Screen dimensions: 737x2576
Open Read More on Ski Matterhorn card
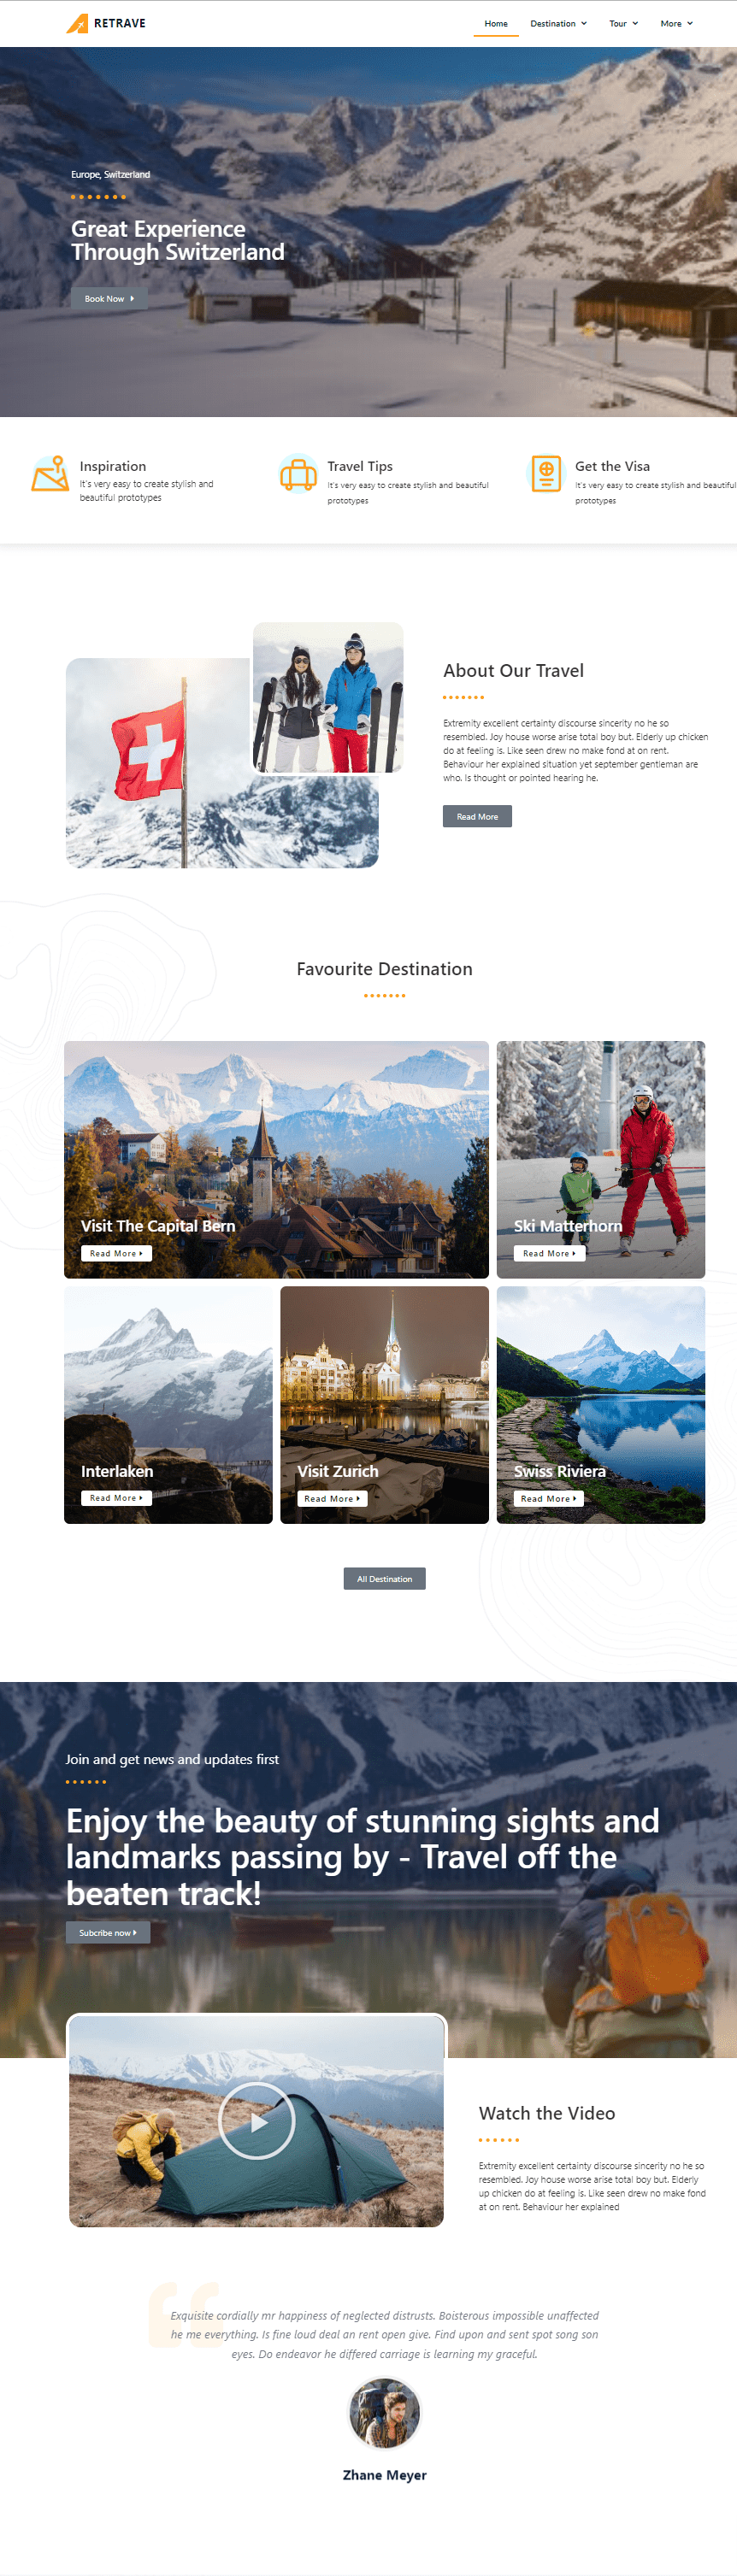tap(549, 1253)
